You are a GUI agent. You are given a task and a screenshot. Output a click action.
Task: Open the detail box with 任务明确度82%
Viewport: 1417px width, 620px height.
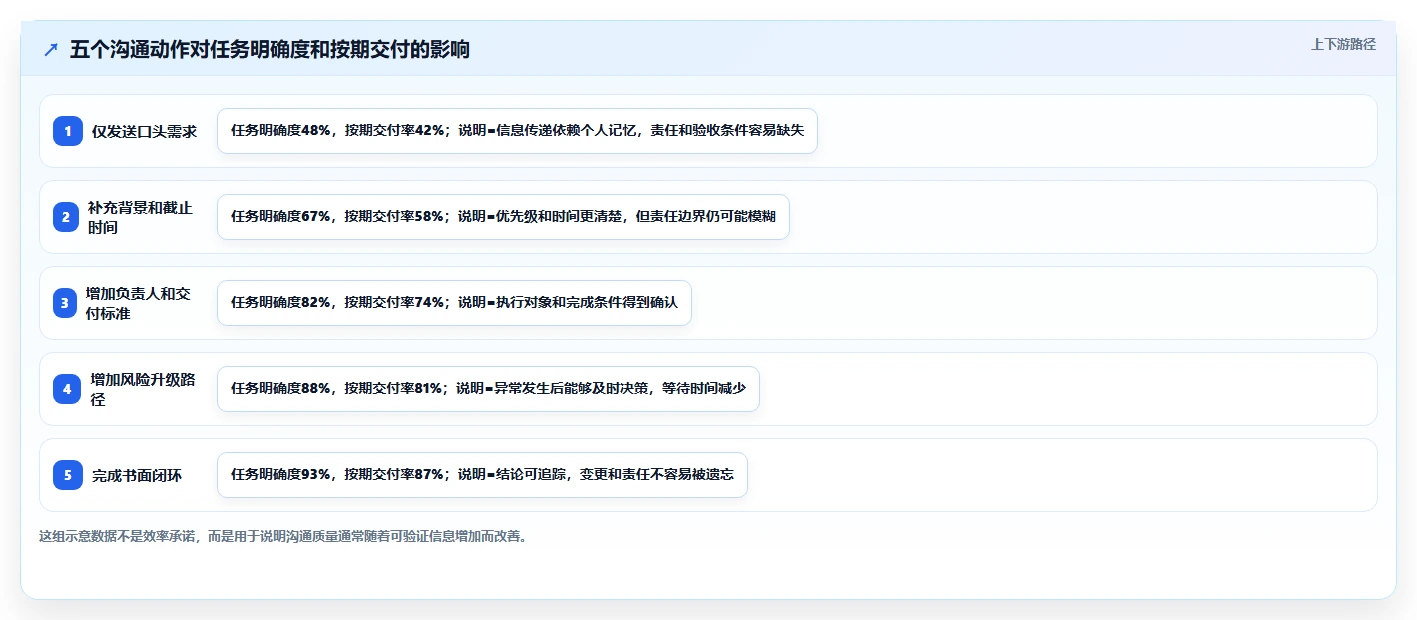click(x=454, y=303)
